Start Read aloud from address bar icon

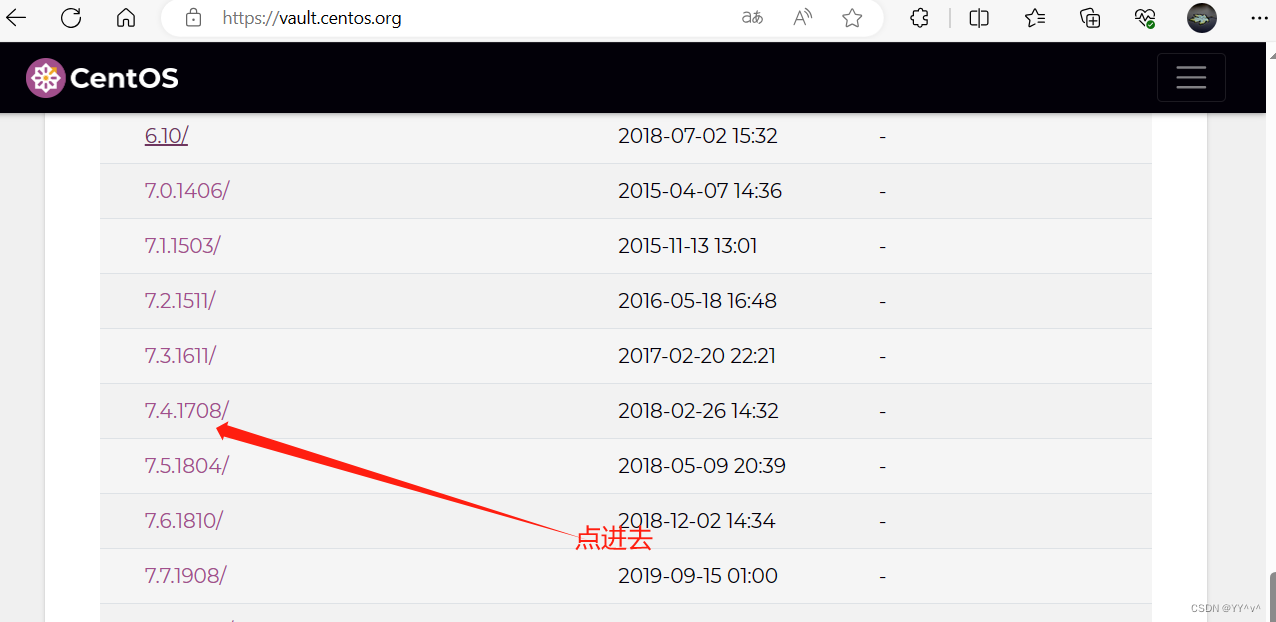click(x=802, y=18)
